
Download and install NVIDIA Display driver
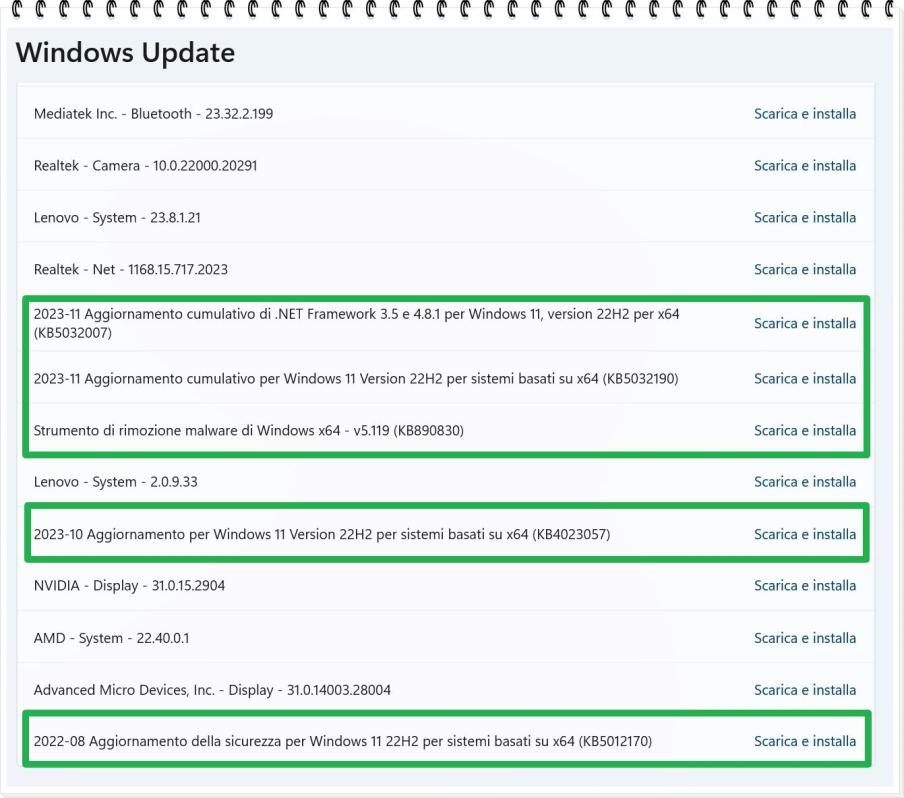click(x=804, y=586)
